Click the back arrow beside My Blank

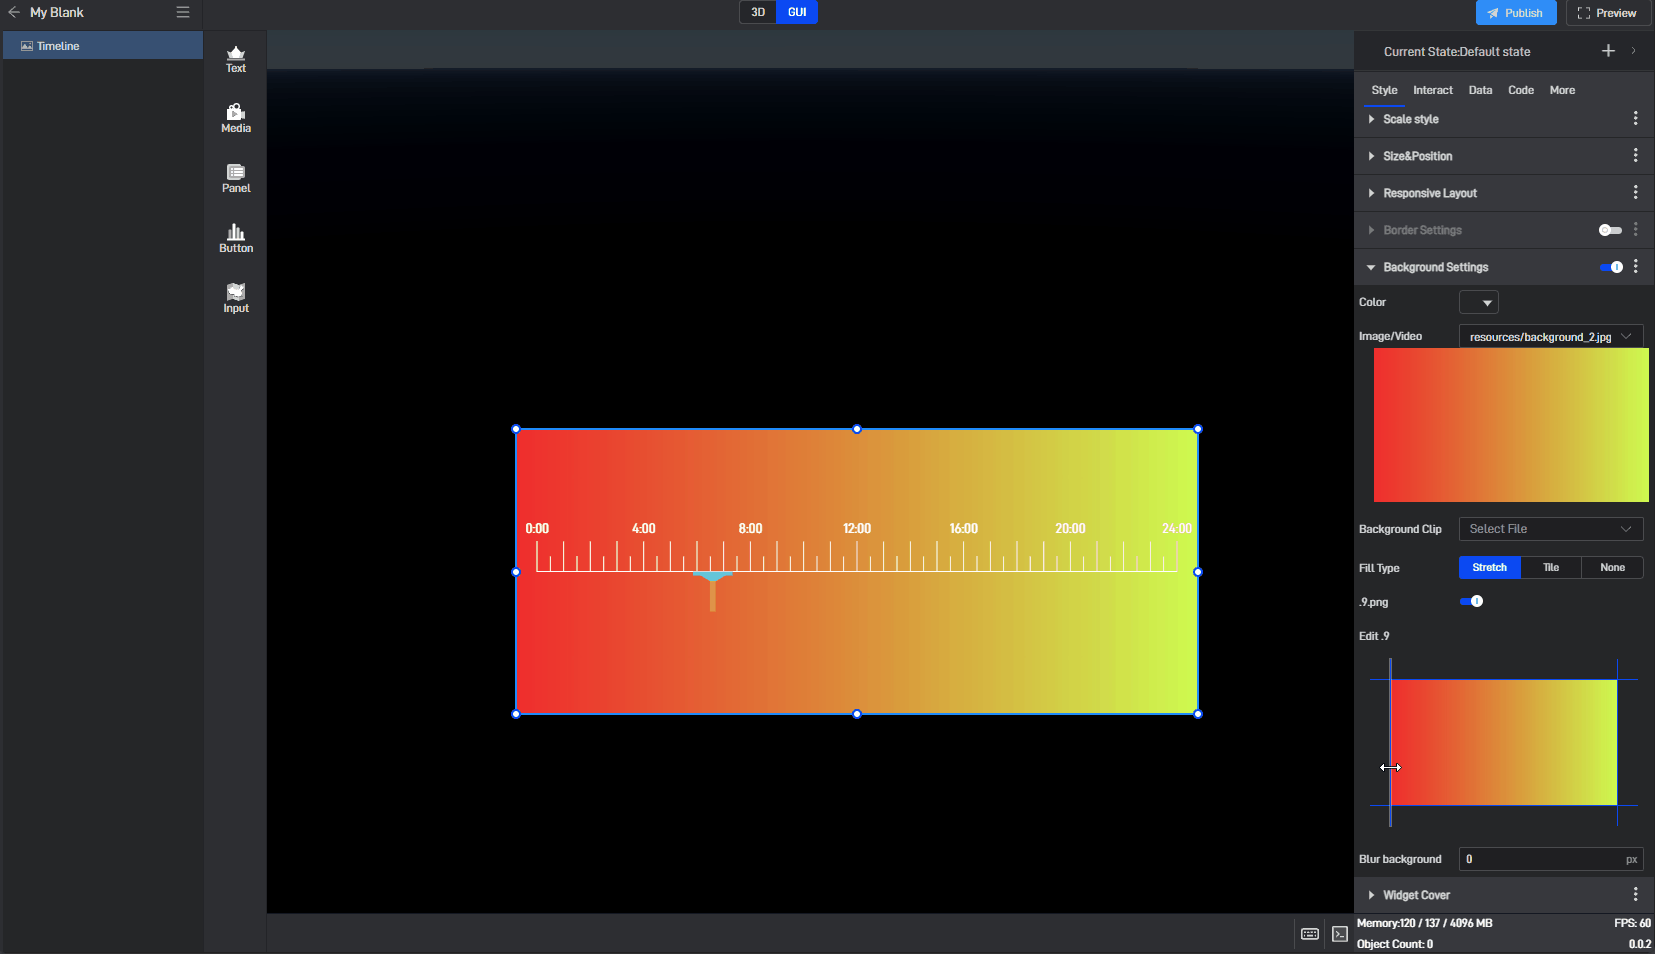(14, 12)
